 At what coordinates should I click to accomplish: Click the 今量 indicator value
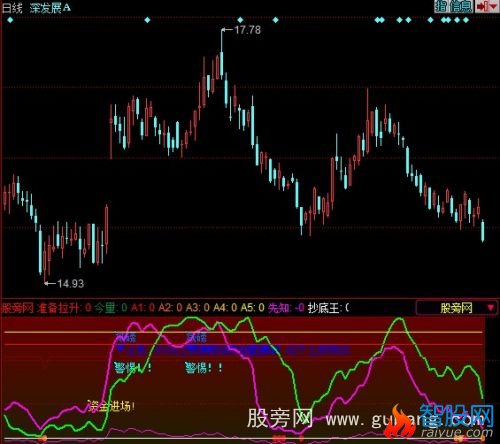(110, 308)
